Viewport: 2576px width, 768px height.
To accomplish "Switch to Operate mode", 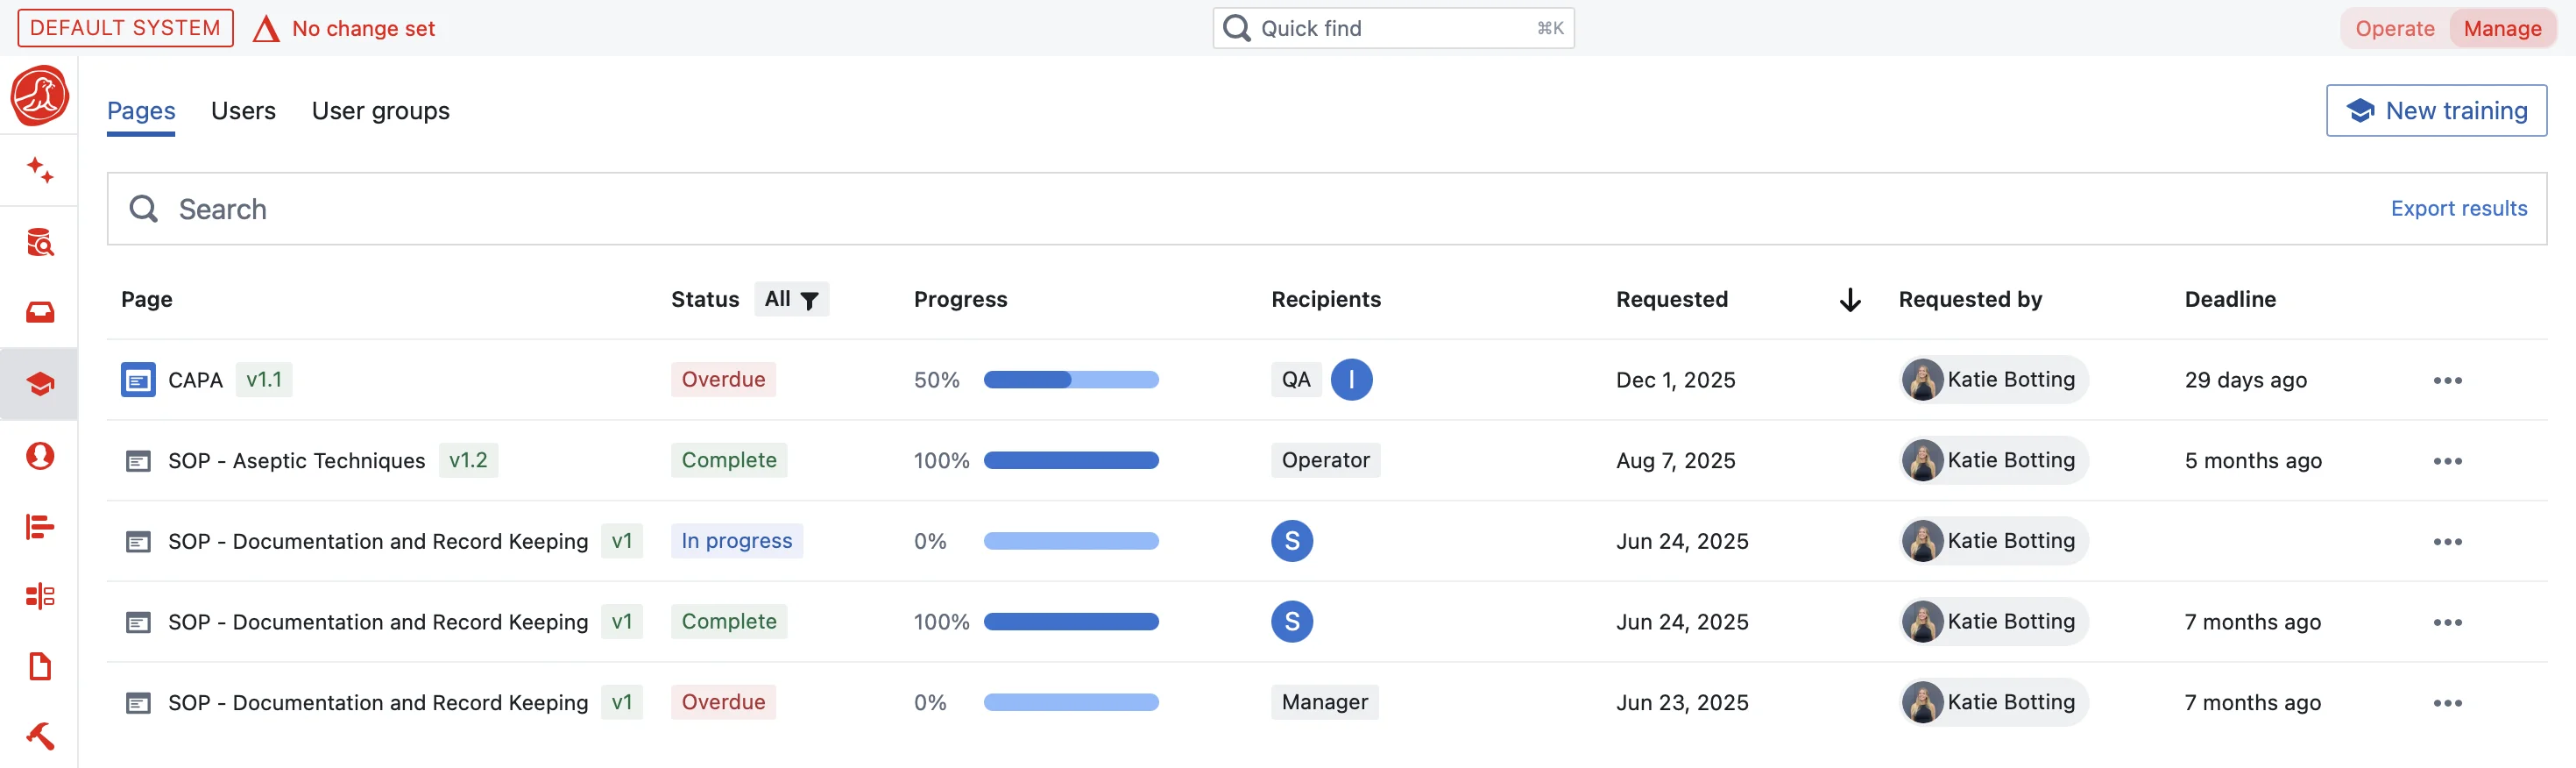I will pyautogui.click(x=2394, y=28).
